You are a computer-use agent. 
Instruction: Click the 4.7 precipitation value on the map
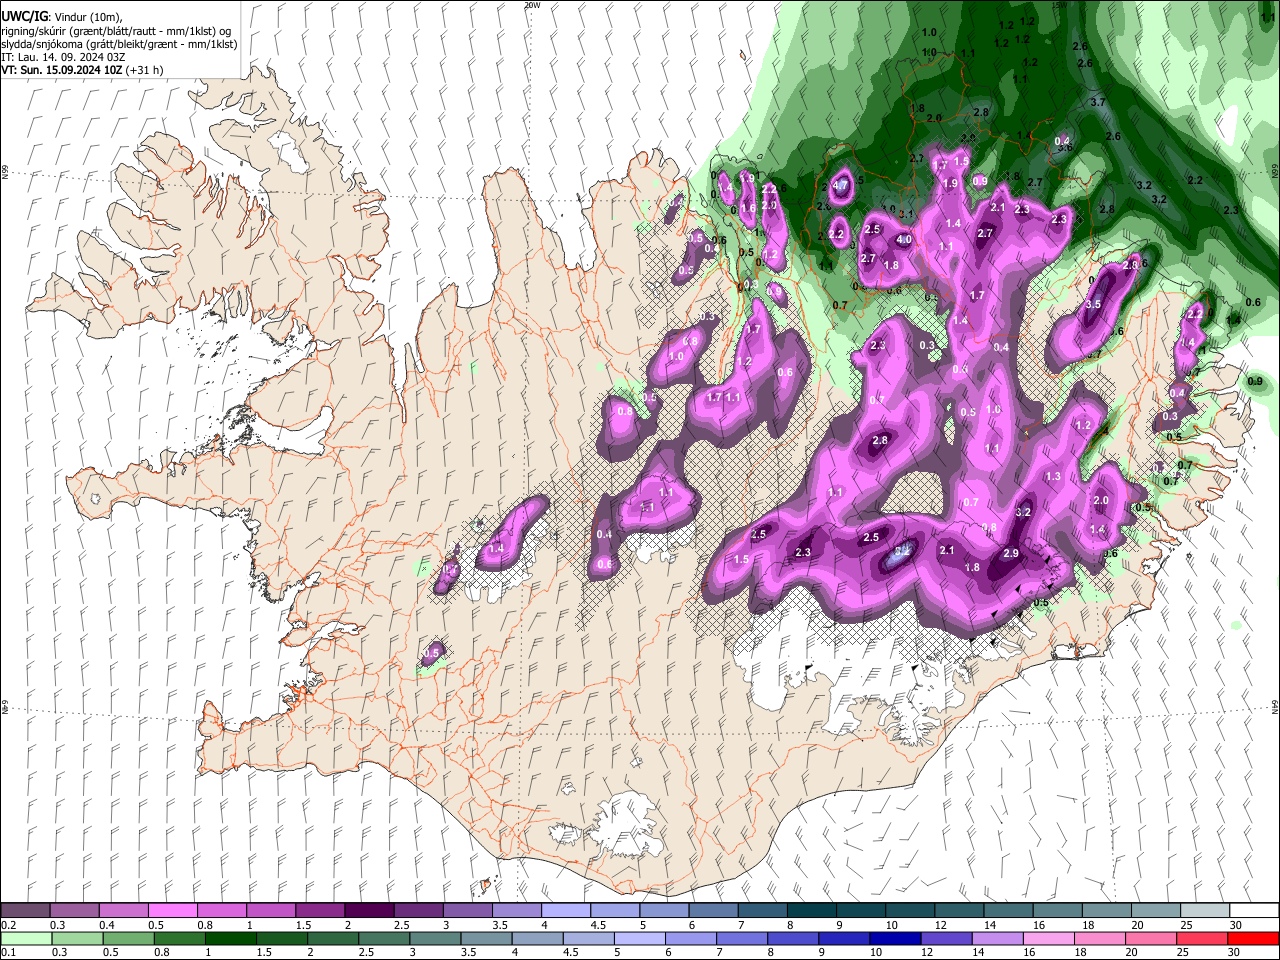click(841, 184)
